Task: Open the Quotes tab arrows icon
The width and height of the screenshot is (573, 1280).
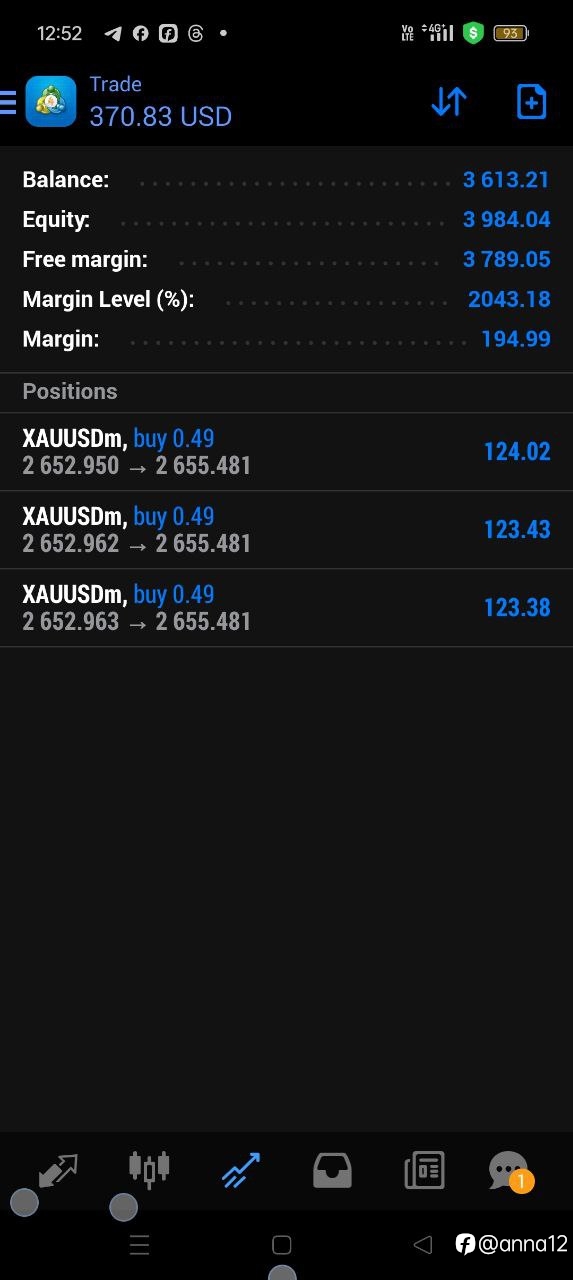Action: tap(58, 1170)
